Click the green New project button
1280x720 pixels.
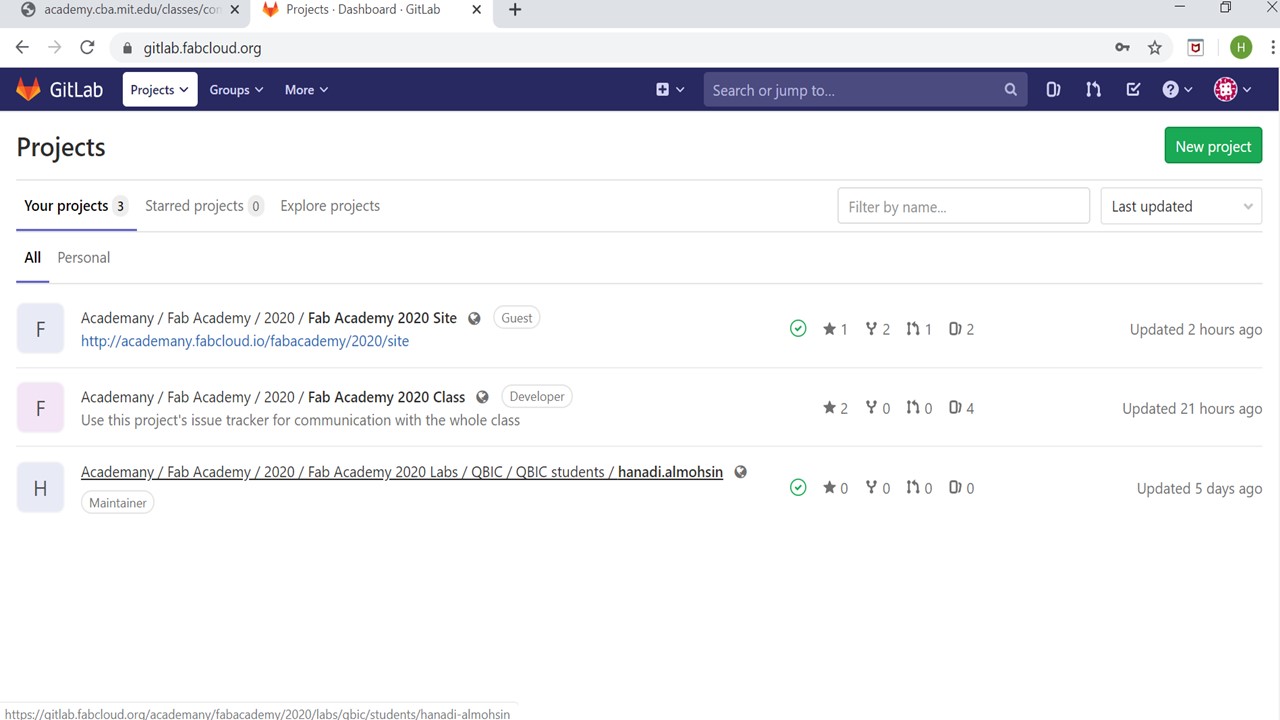(1213, 146)
